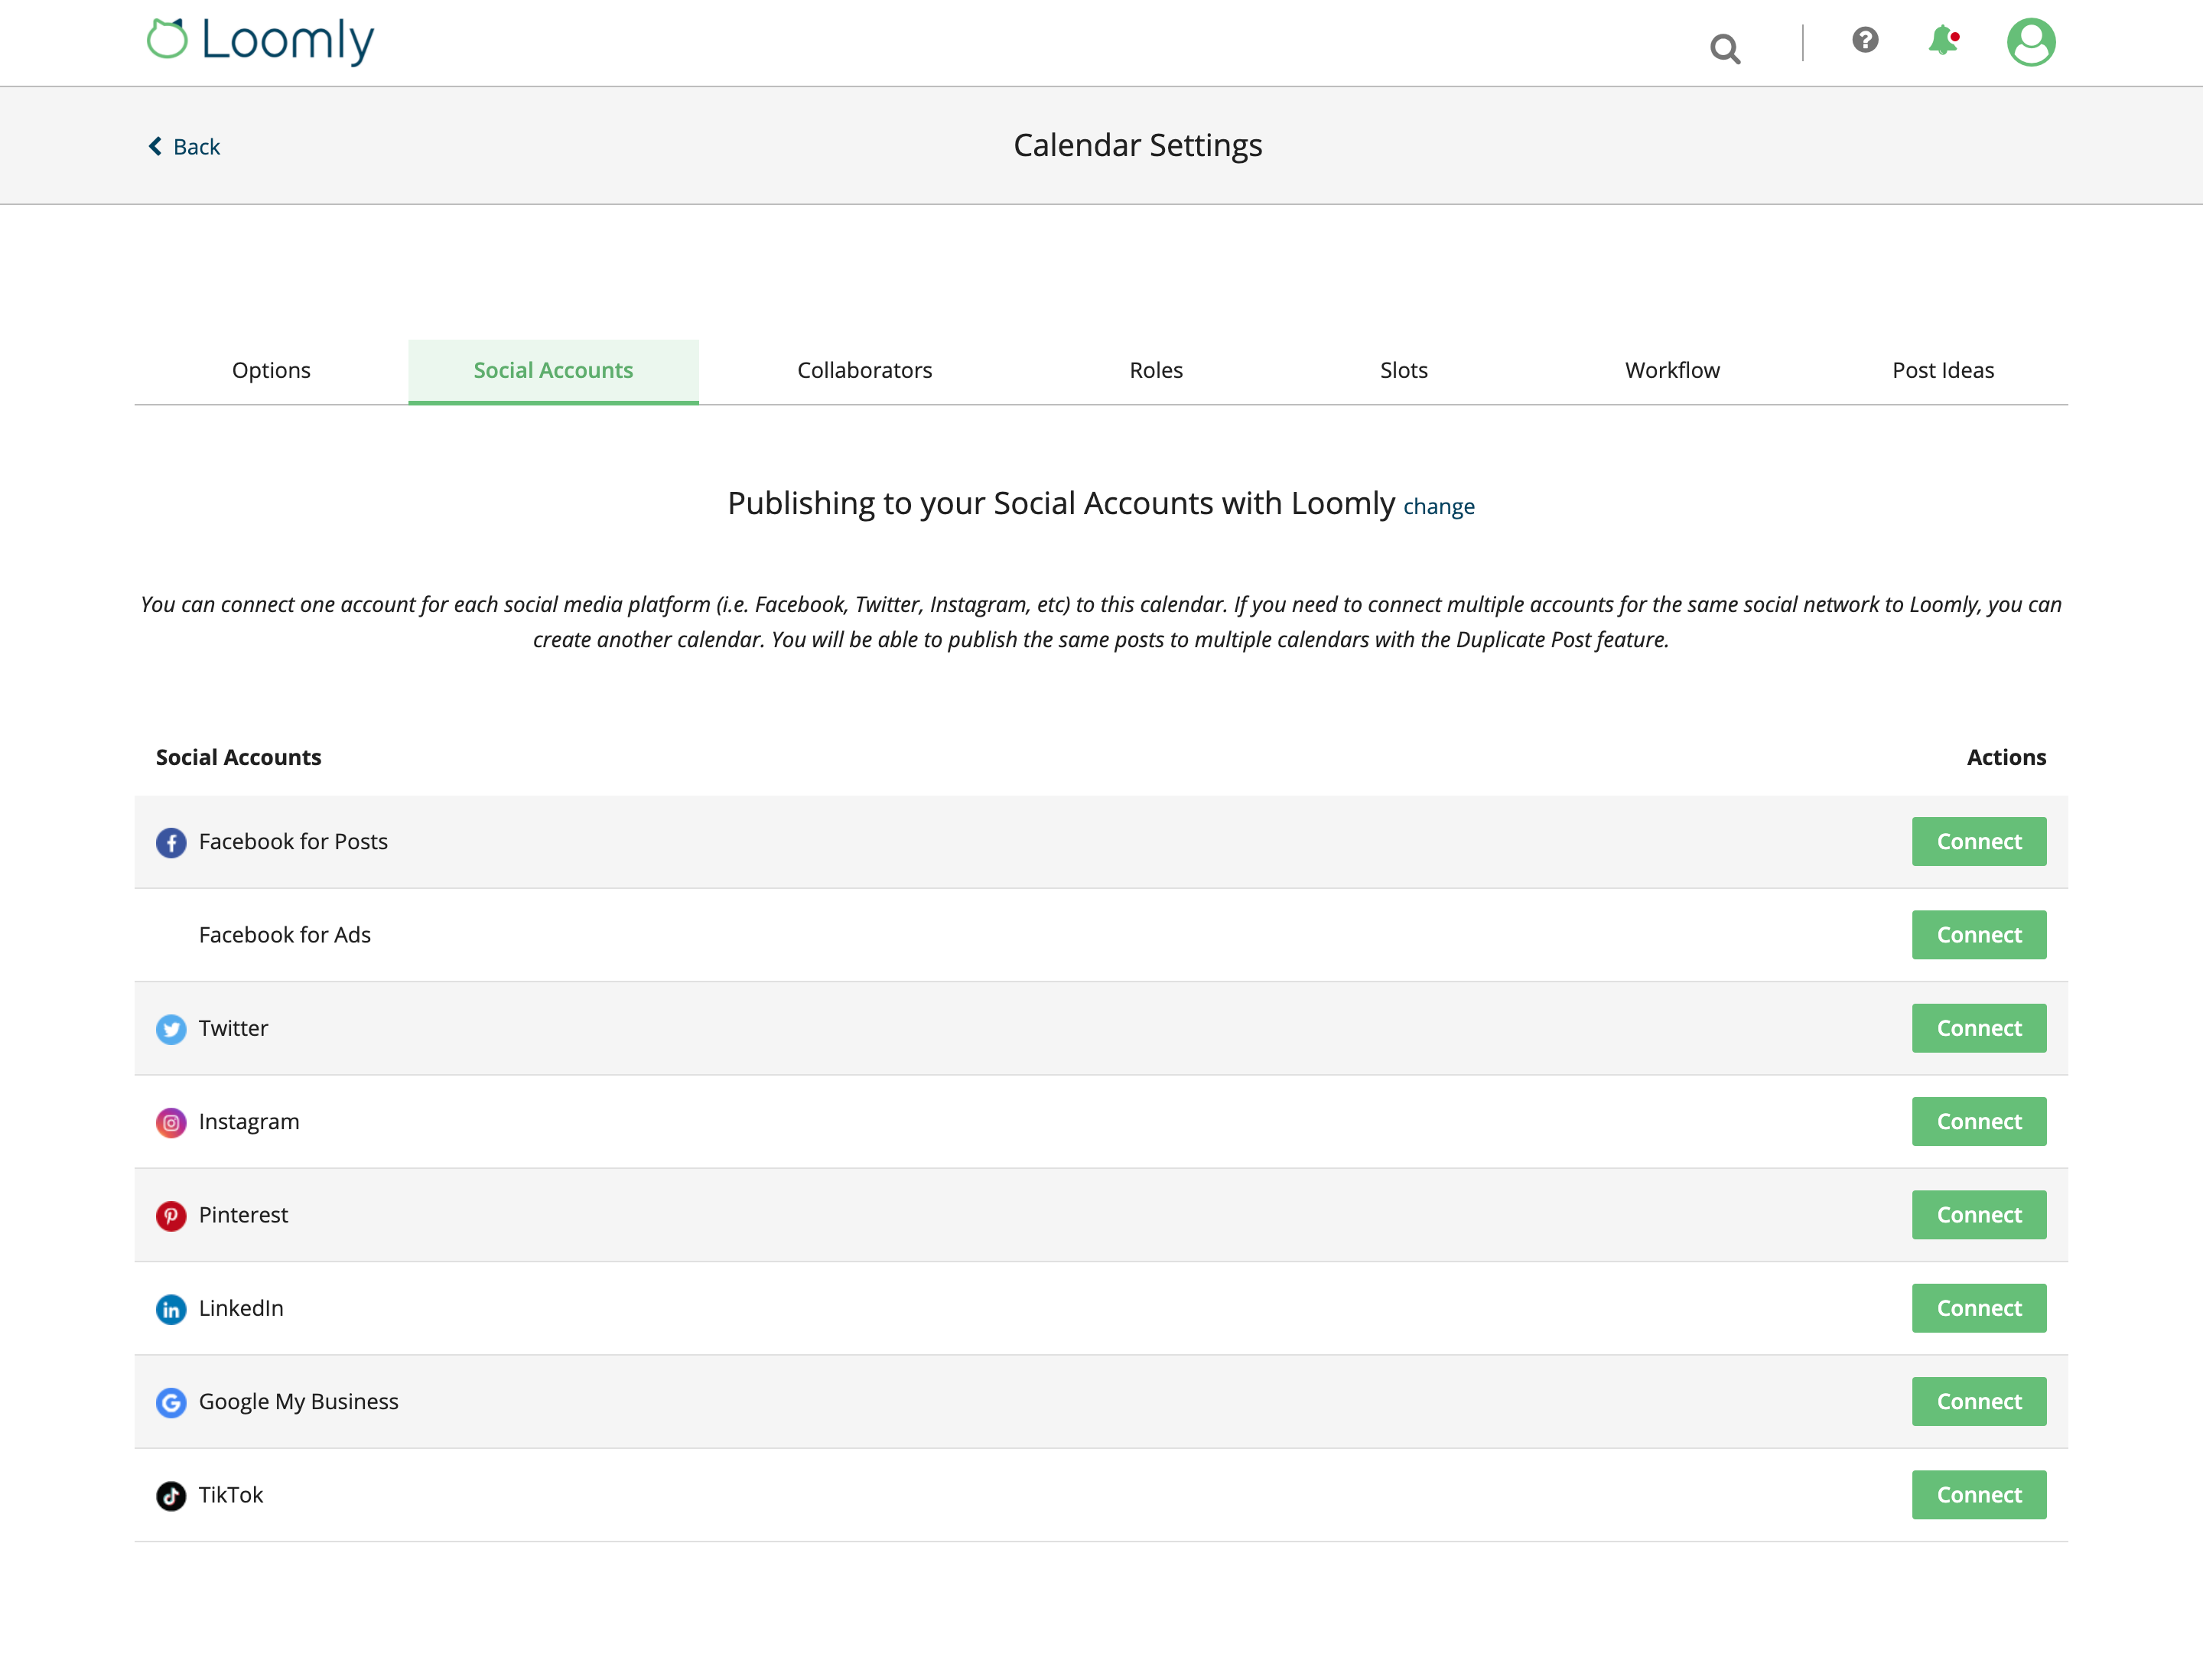Connect the Google My Business account

click(1978, 1402)
